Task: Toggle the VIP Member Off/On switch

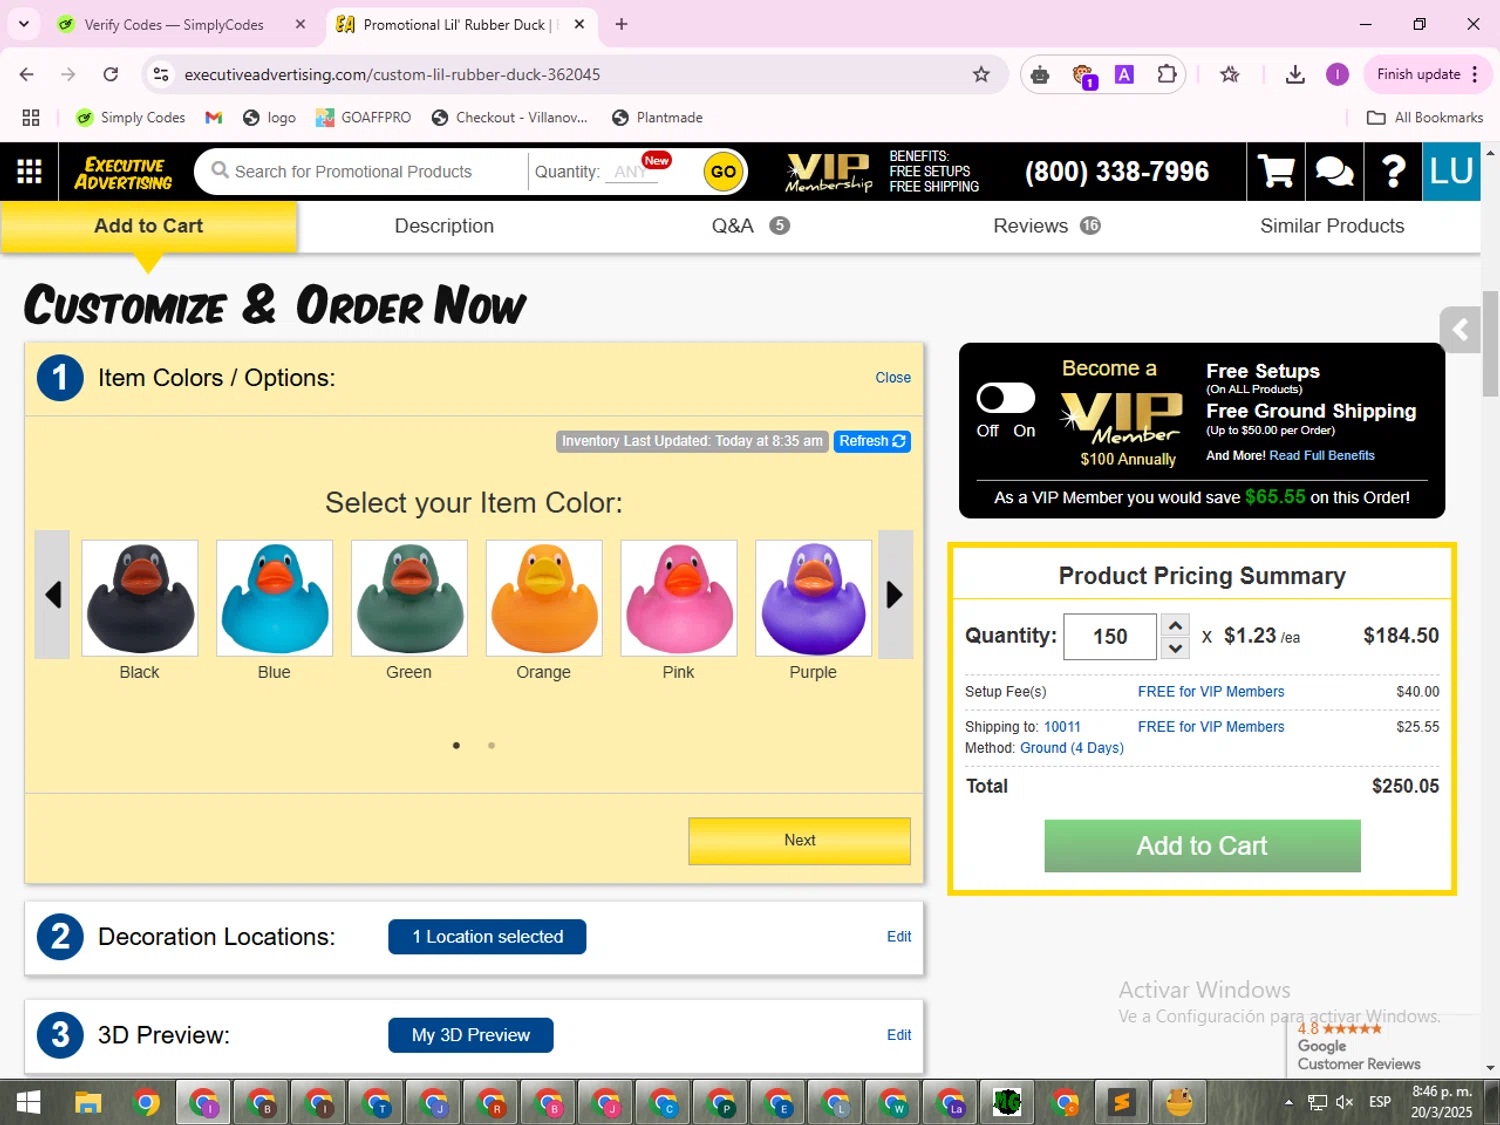Action: click(x=1006, y=398)
